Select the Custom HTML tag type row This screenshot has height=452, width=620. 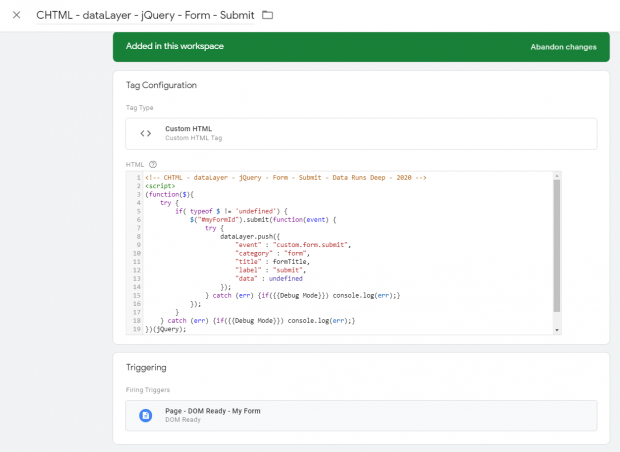coord(360,133)
